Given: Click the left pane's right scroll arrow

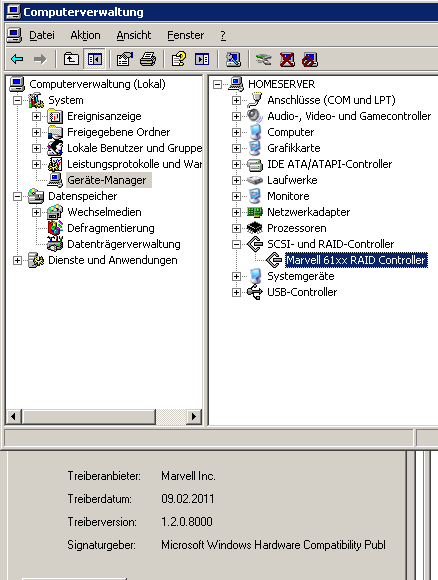Looking at the screenshot, I should click(x=193, y=417).
